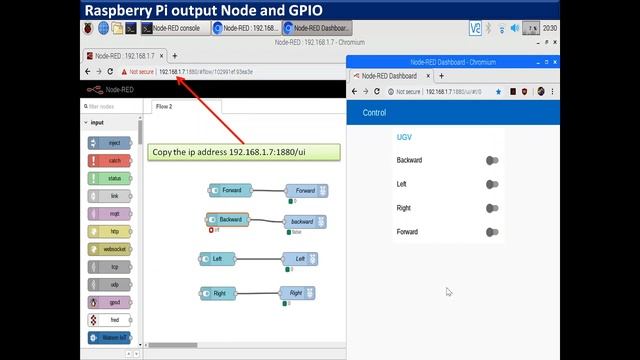The height and width of the screenshot is (360, 640).
Task: Select the tcp node in palette
Action: [x=110, y=267]
